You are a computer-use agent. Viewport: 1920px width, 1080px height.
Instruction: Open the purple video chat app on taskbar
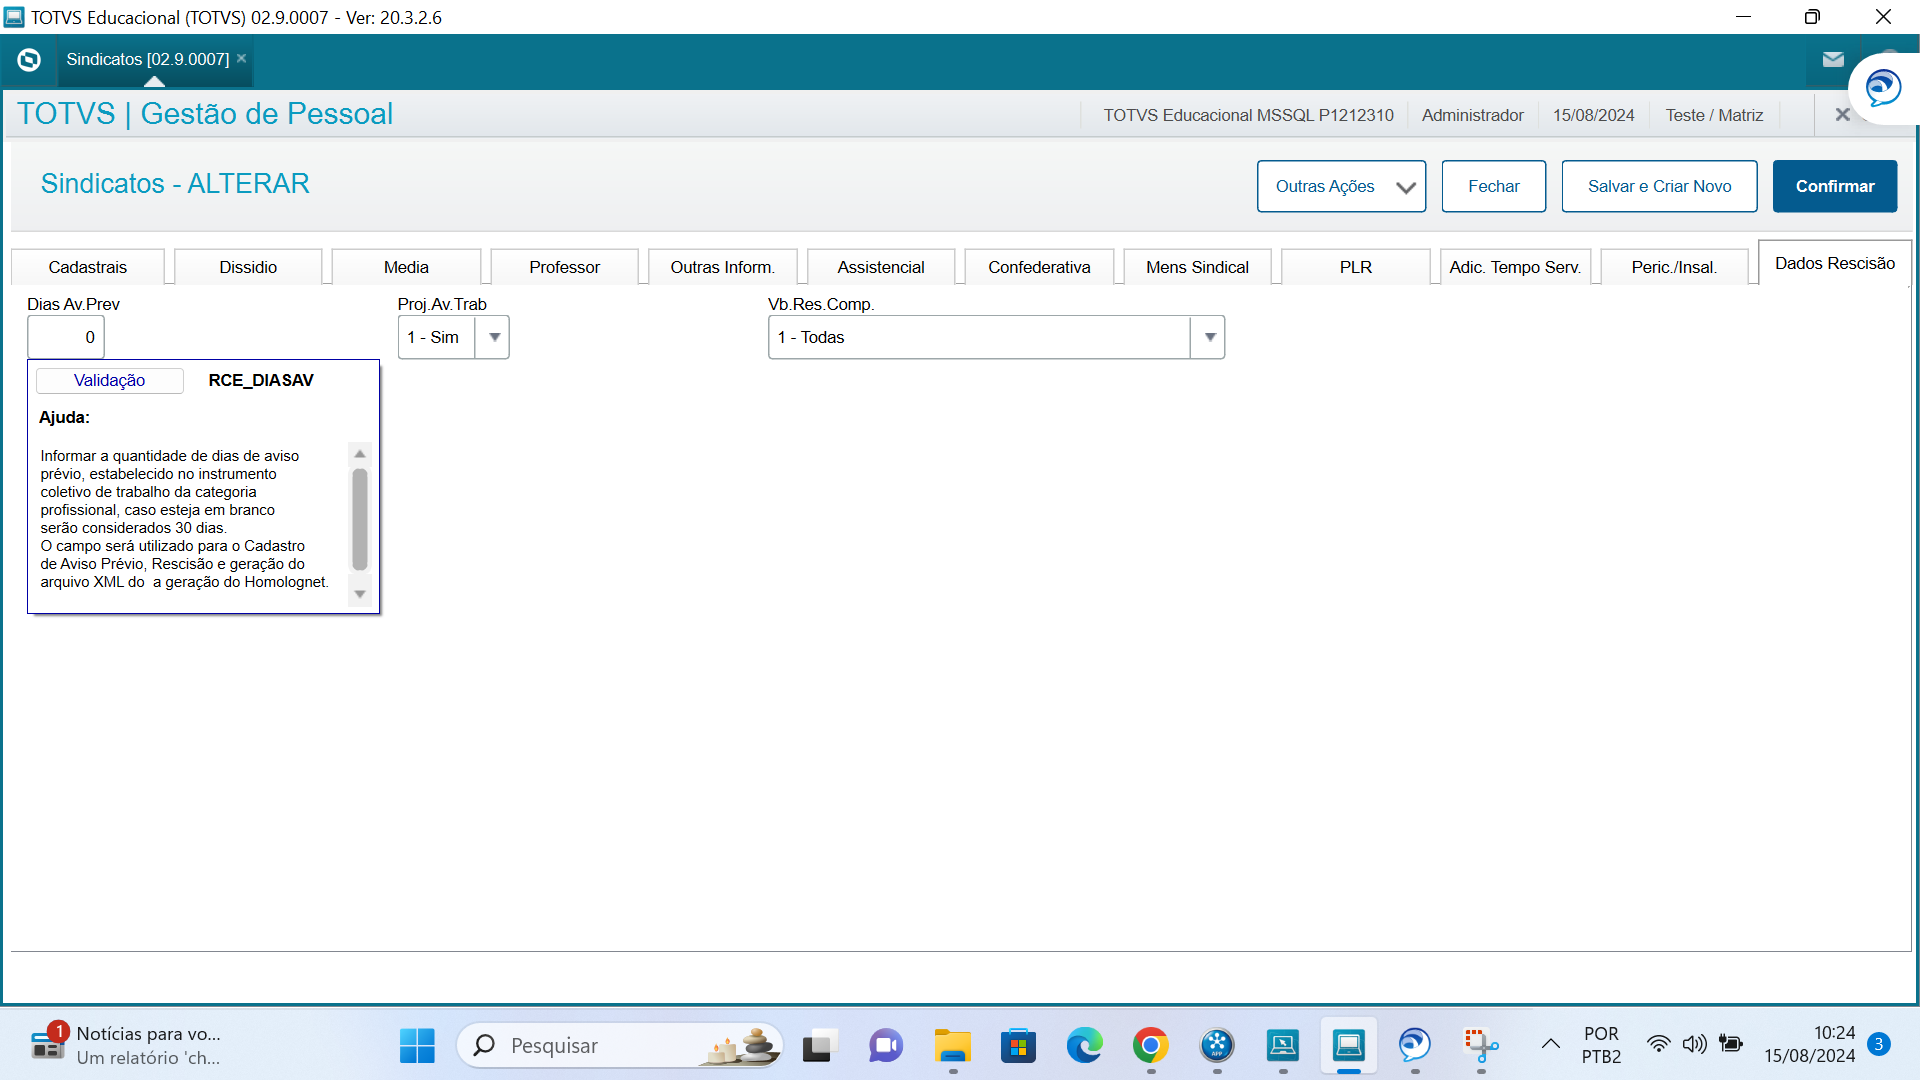coord(885,1046)
